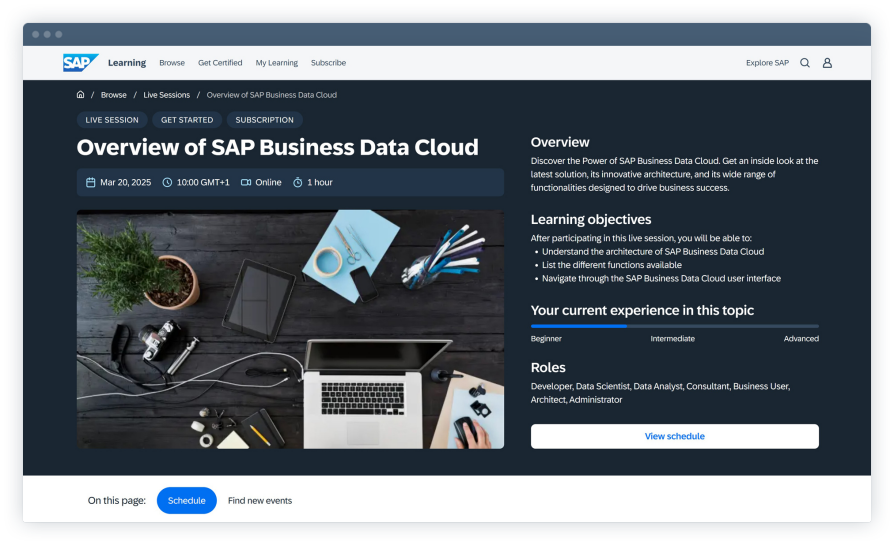Open the Browse menu item
This screenshot has height=545, width=894.
click(172, 63)
